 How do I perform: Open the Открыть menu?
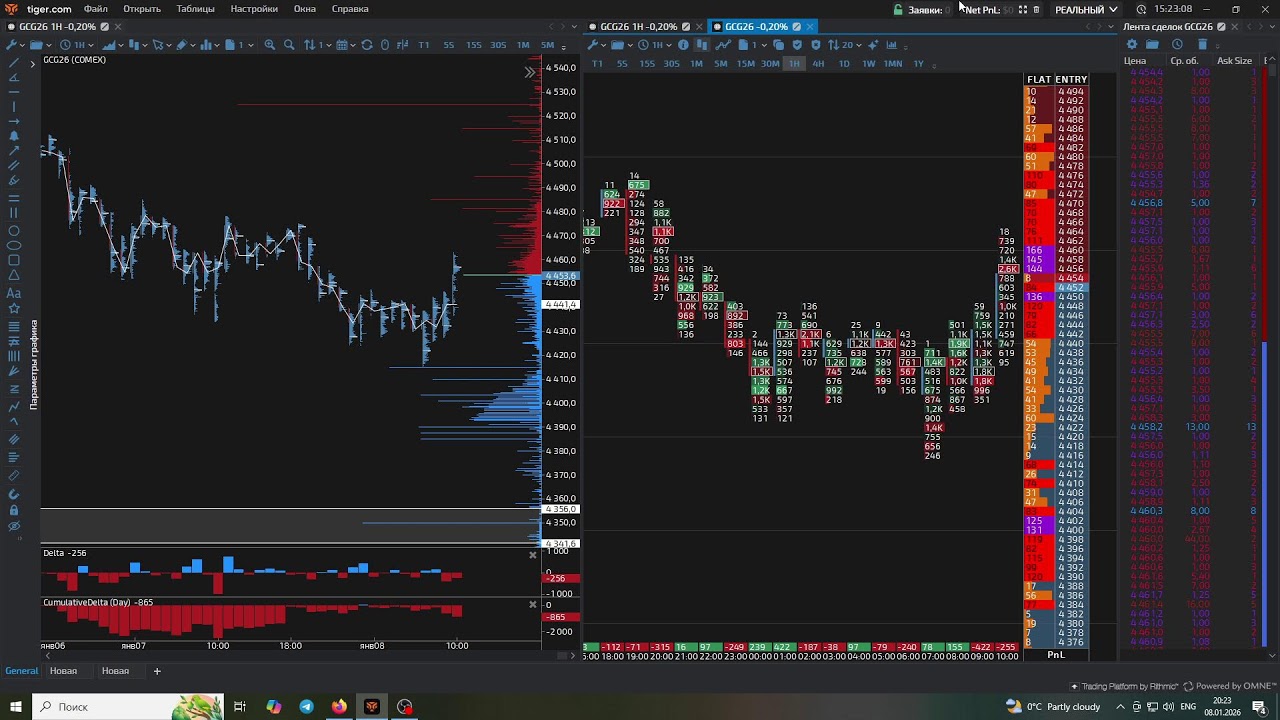(142, 9)
